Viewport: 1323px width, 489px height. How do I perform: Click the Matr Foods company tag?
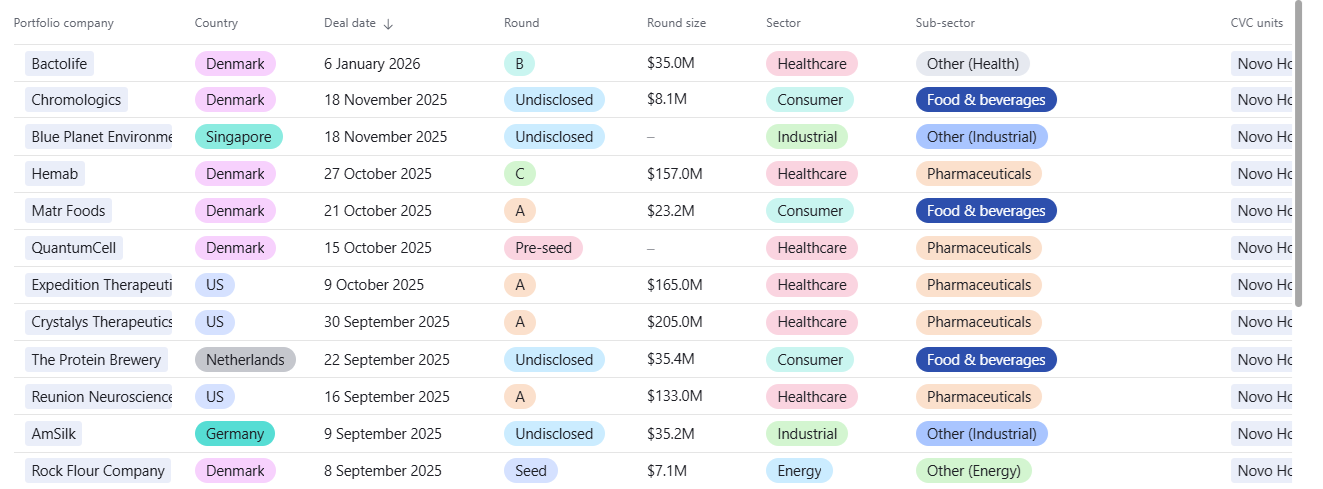point(68,211)
